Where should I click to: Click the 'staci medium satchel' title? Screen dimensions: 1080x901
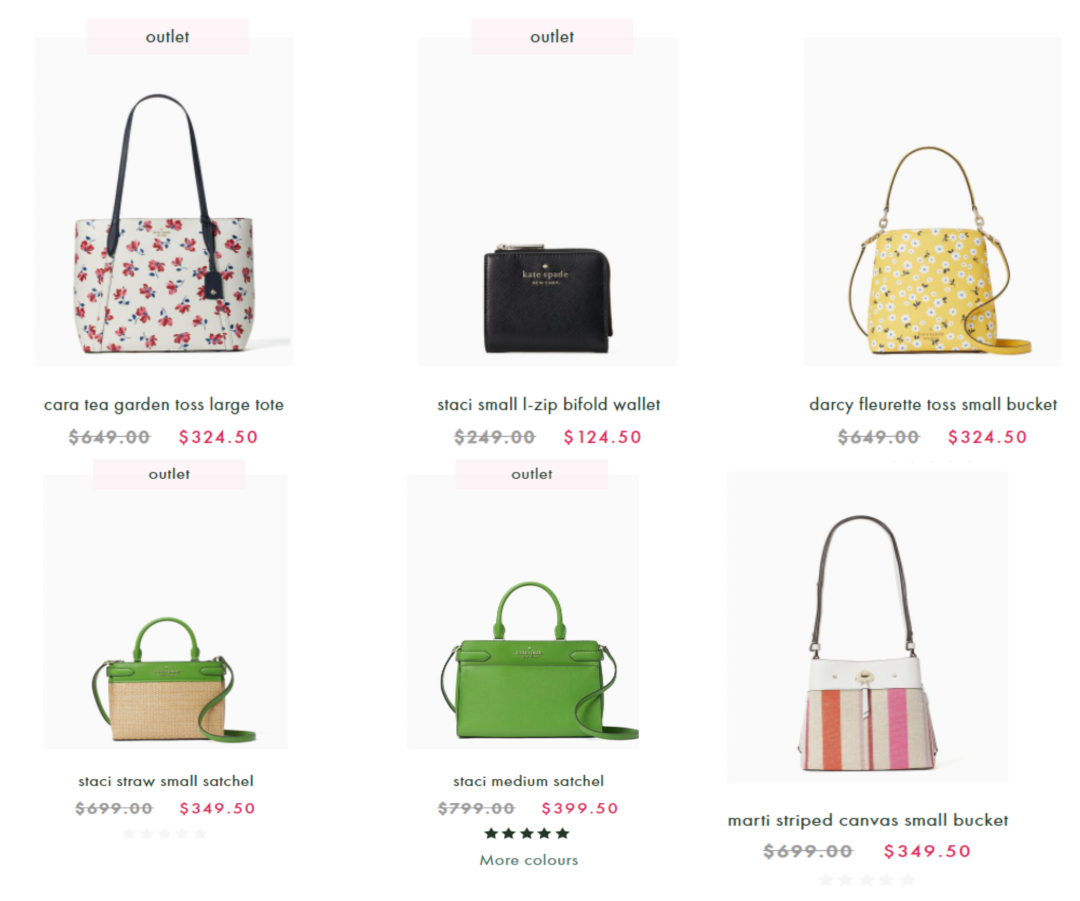pyautogui.click(x=528, y=781)
